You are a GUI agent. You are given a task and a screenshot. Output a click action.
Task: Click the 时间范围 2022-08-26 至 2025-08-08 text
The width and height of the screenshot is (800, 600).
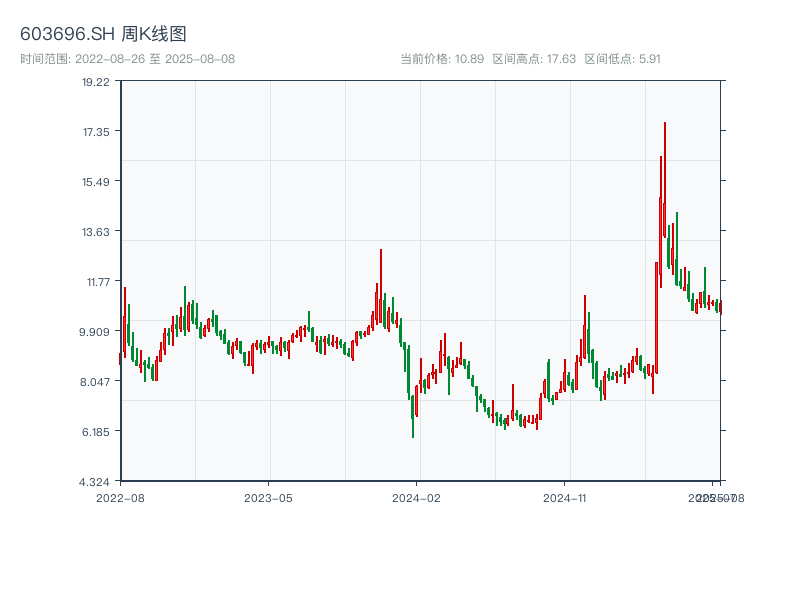[x=128, y=59]
